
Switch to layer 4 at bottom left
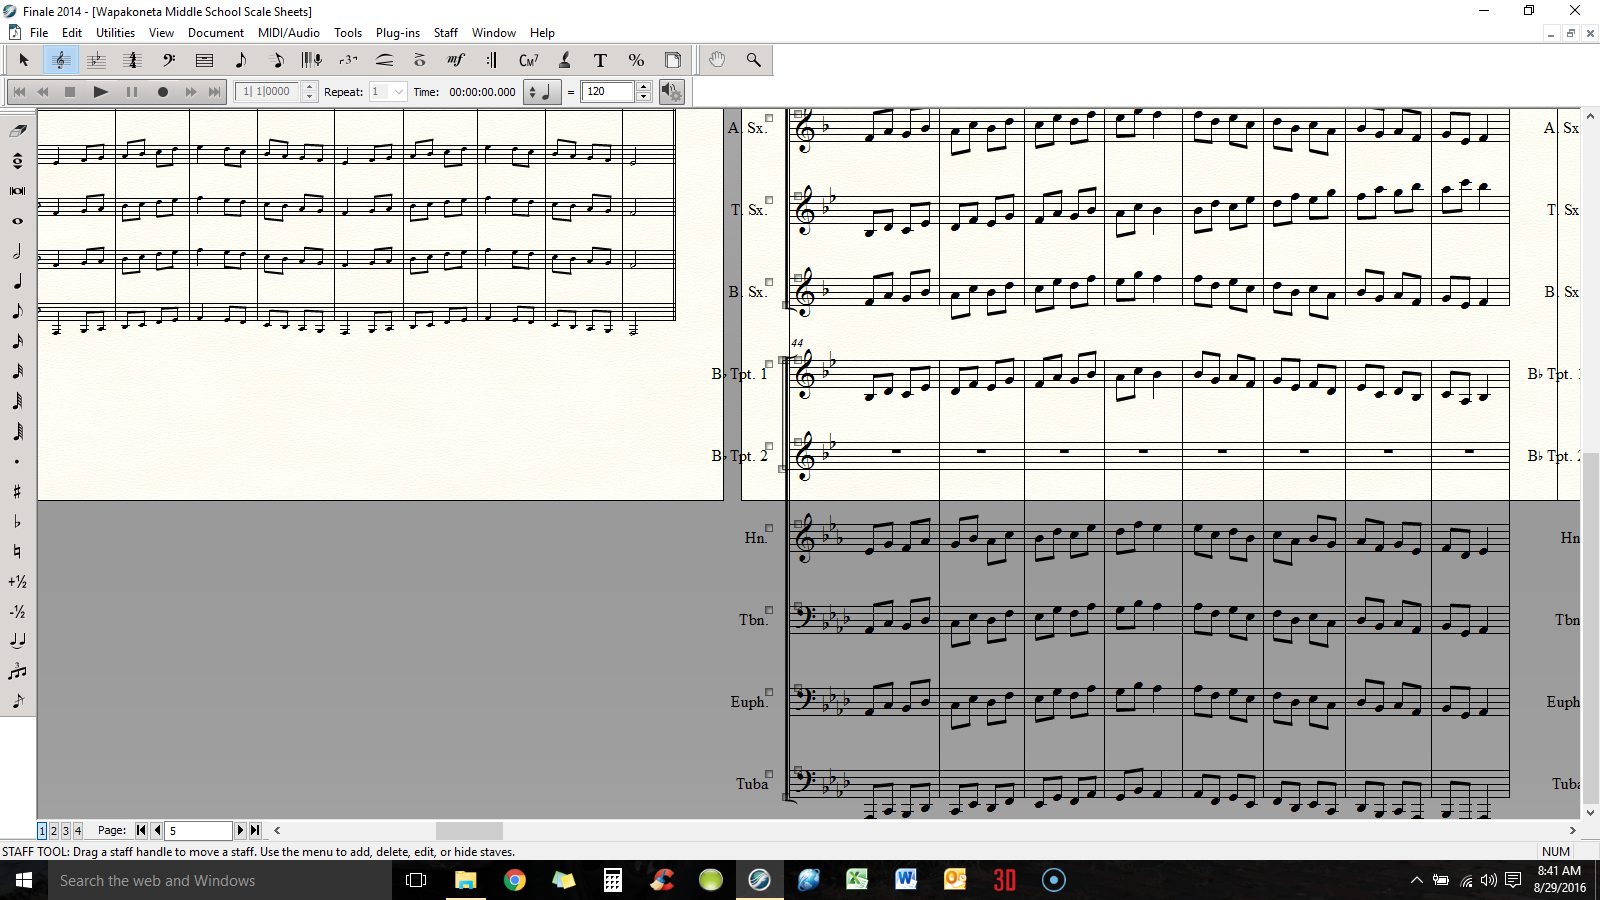point(78,830)
